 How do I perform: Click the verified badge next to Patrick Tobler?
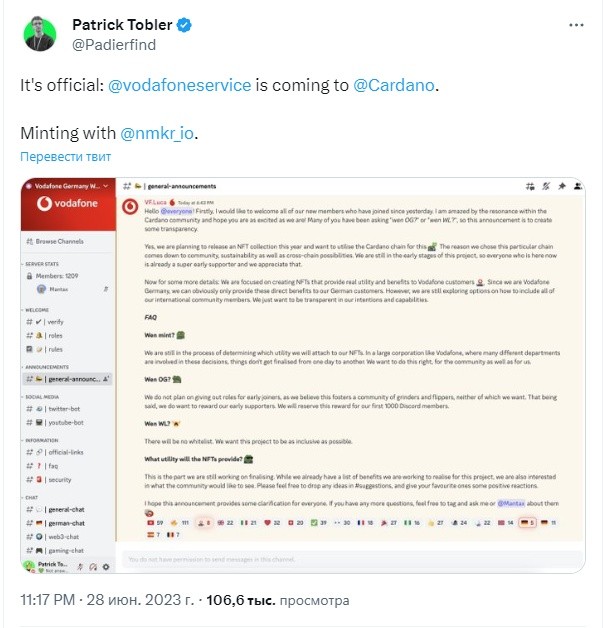point(184,25)
